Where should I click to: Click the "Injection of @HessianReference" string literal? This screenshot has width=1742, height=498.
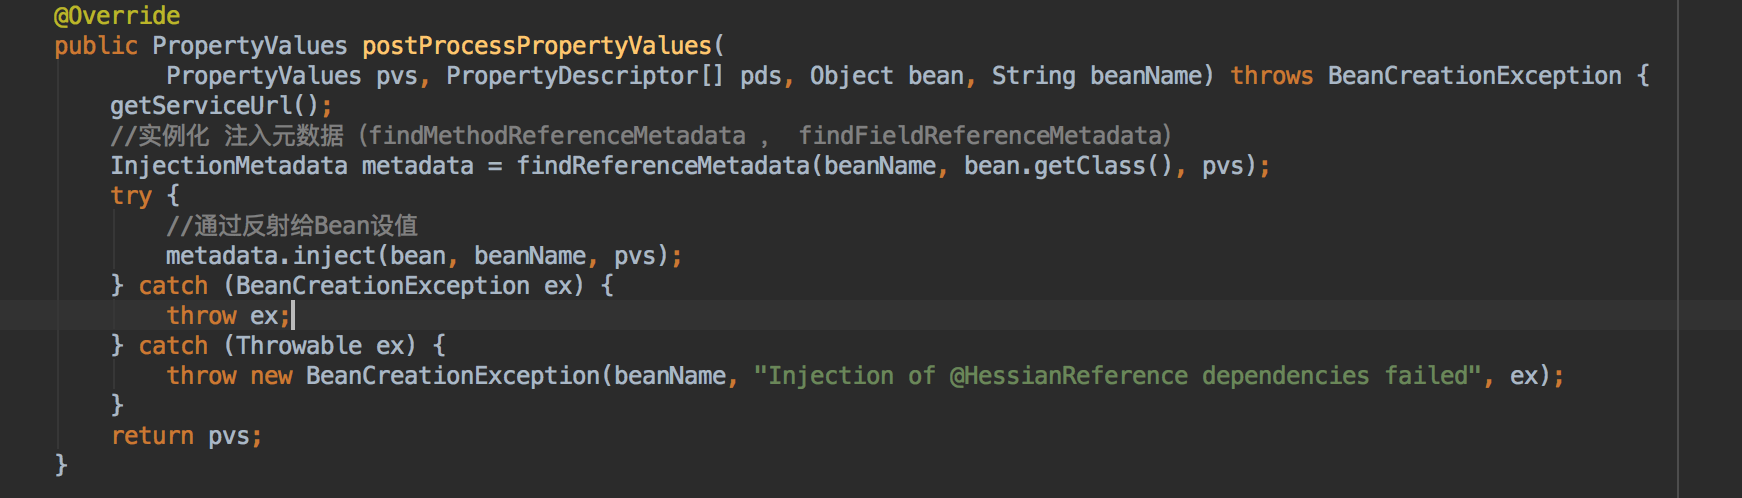coord(1117,376)
